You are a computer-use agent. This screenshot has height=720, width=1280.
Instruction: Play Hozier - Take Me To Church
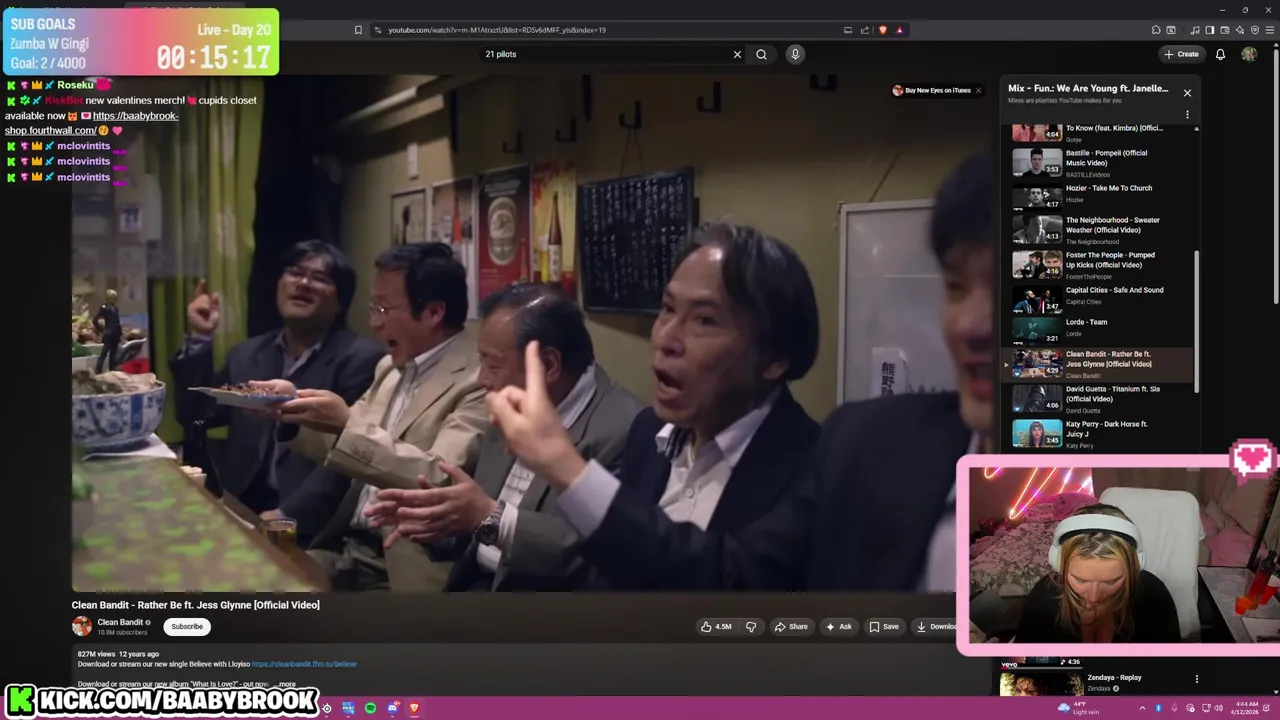point(1100,194)
